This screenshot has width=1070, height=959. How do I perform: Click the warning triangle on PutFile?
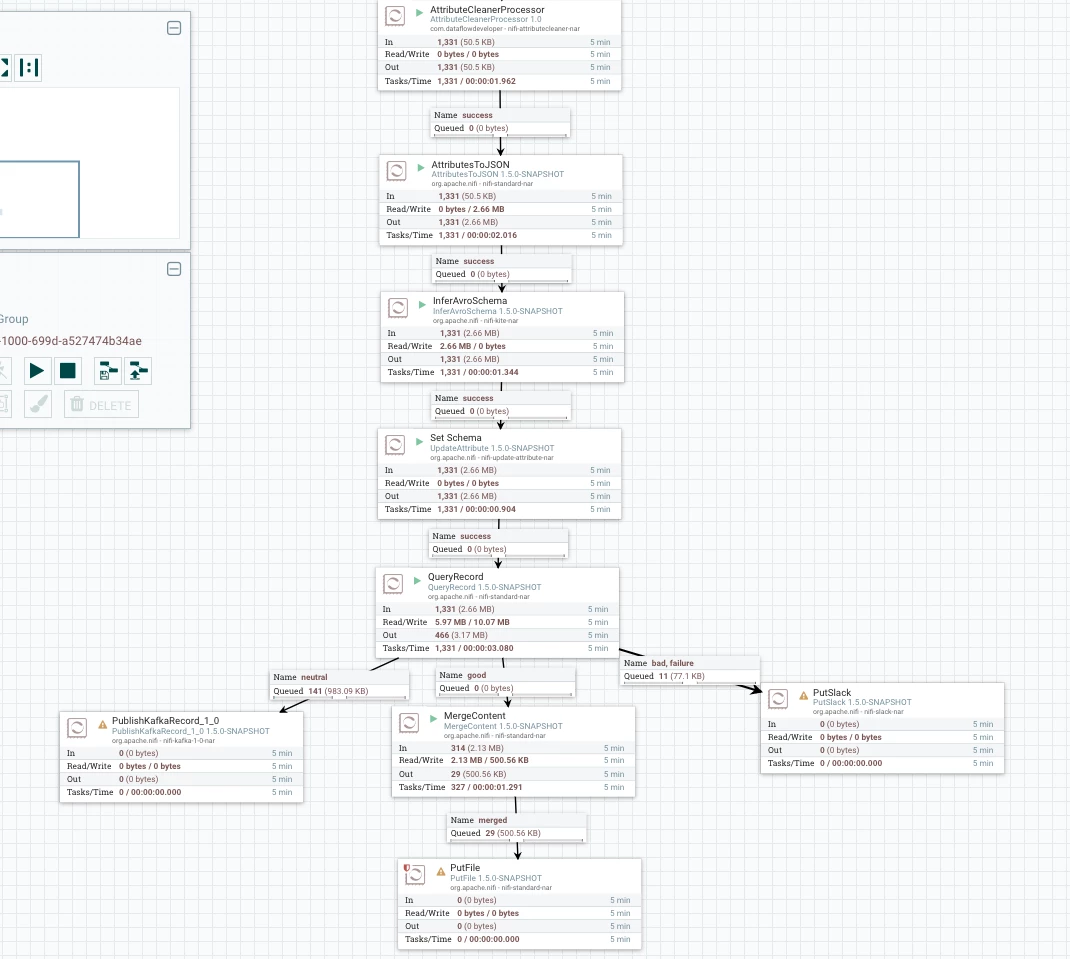441,871
